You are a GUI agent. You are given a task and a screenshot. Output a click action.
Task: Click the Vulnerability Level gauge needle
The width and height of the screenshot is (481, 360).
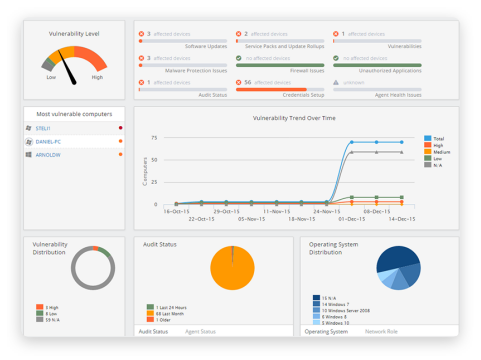point(67,67)
